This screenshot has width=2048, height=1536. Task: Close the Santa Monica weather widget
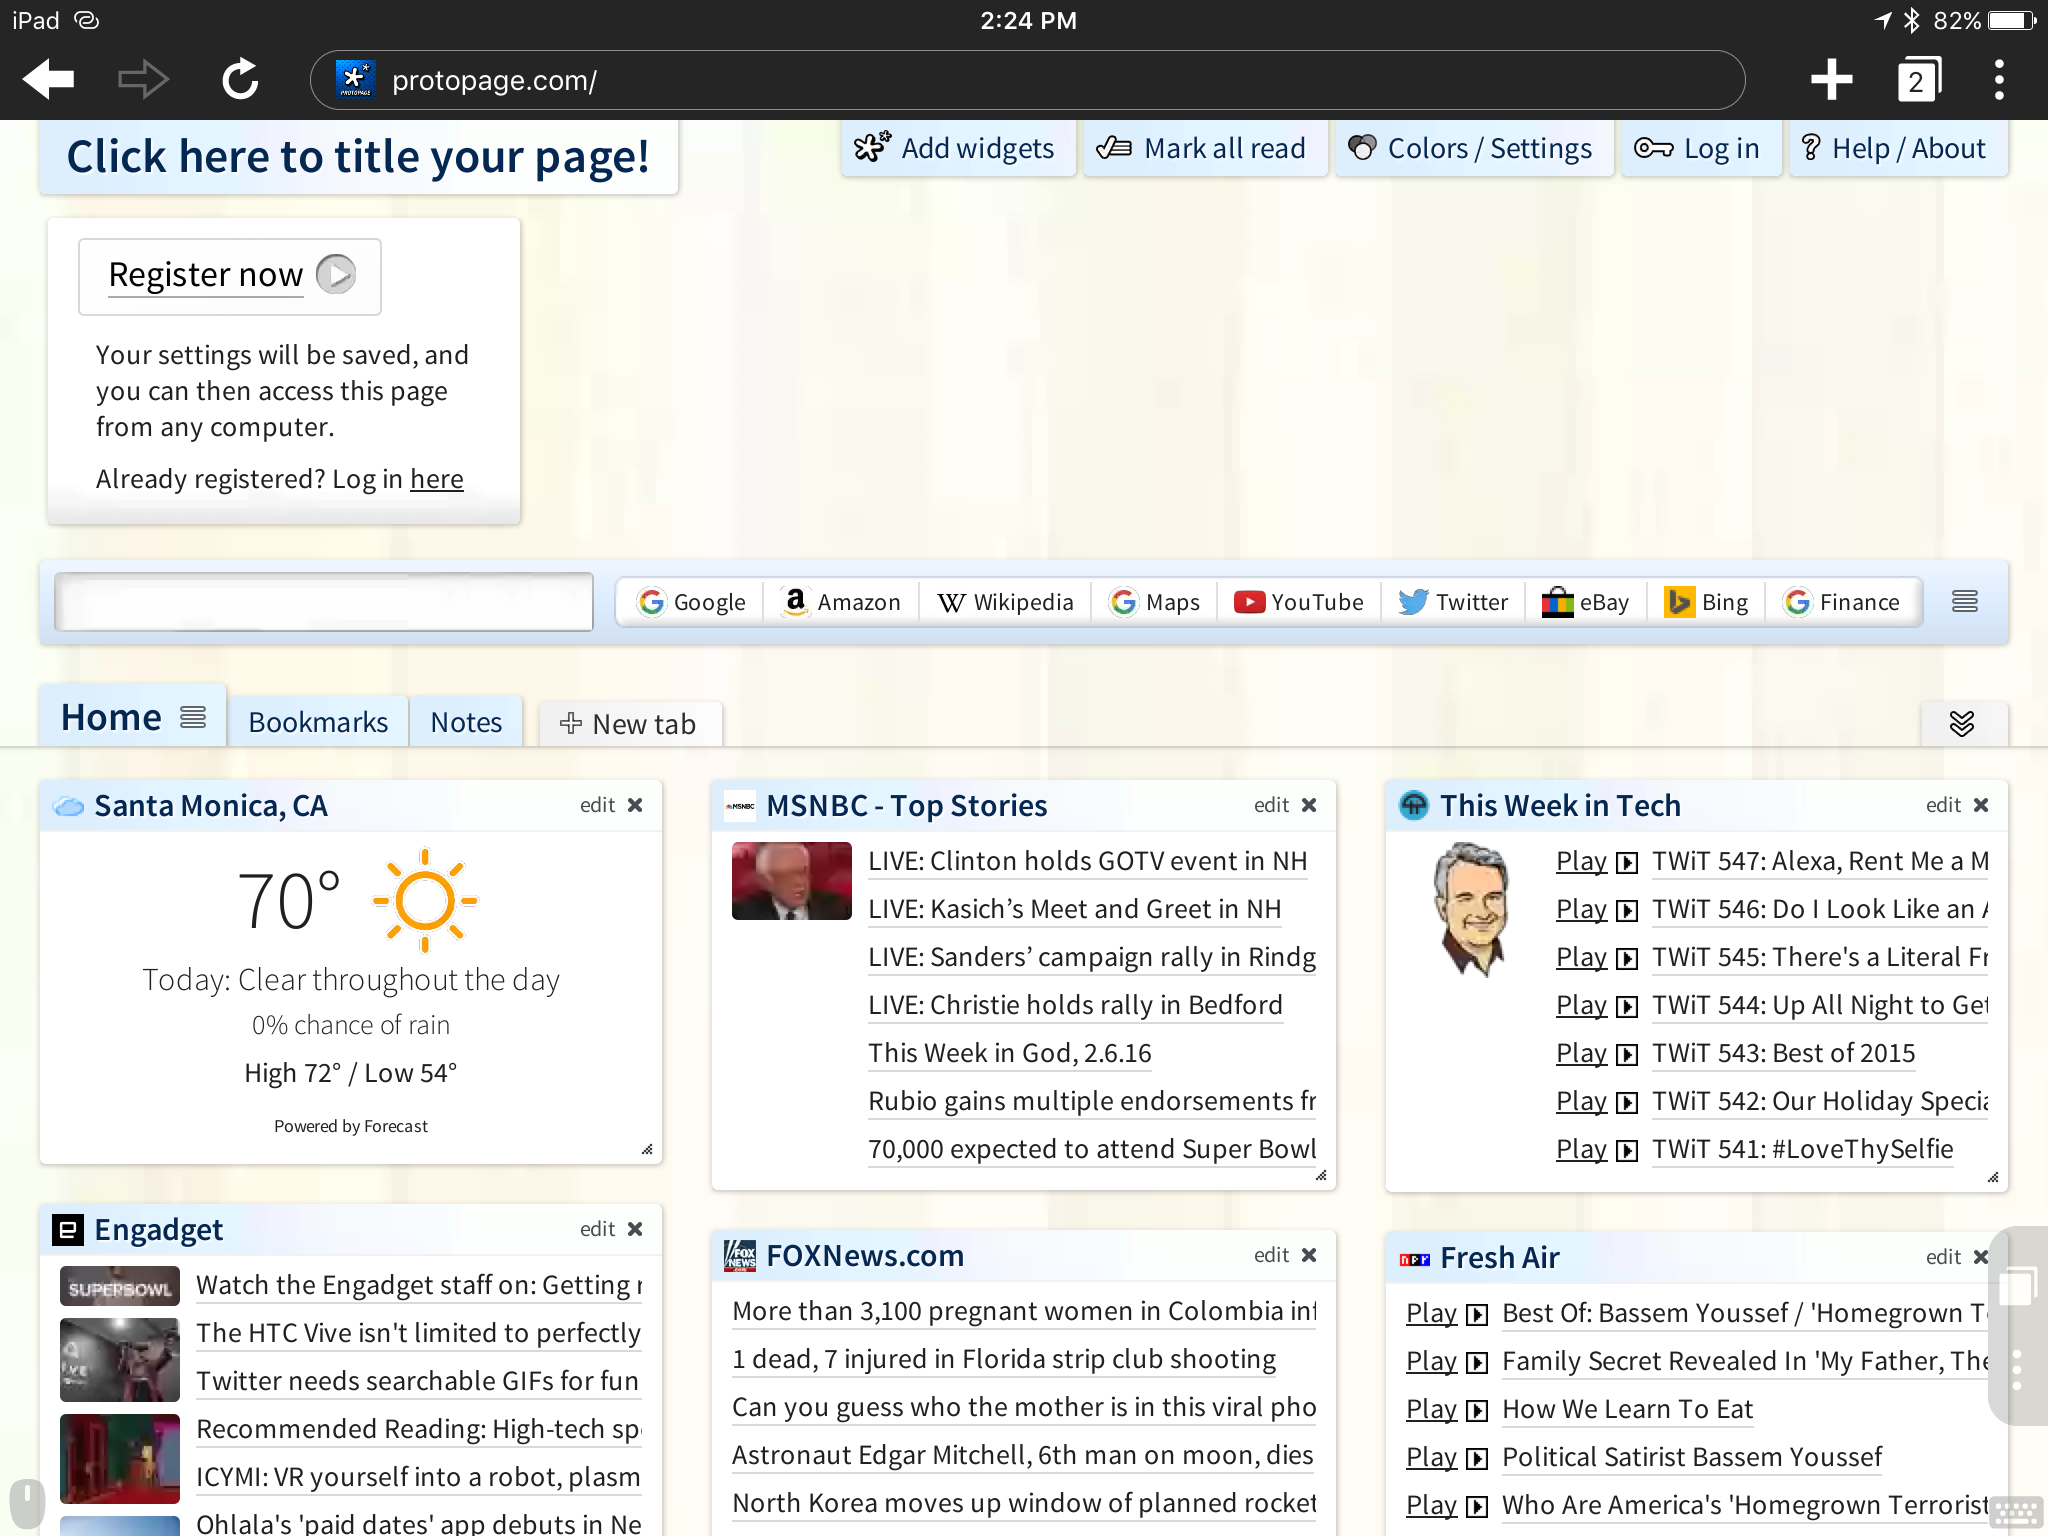[635, 805]
